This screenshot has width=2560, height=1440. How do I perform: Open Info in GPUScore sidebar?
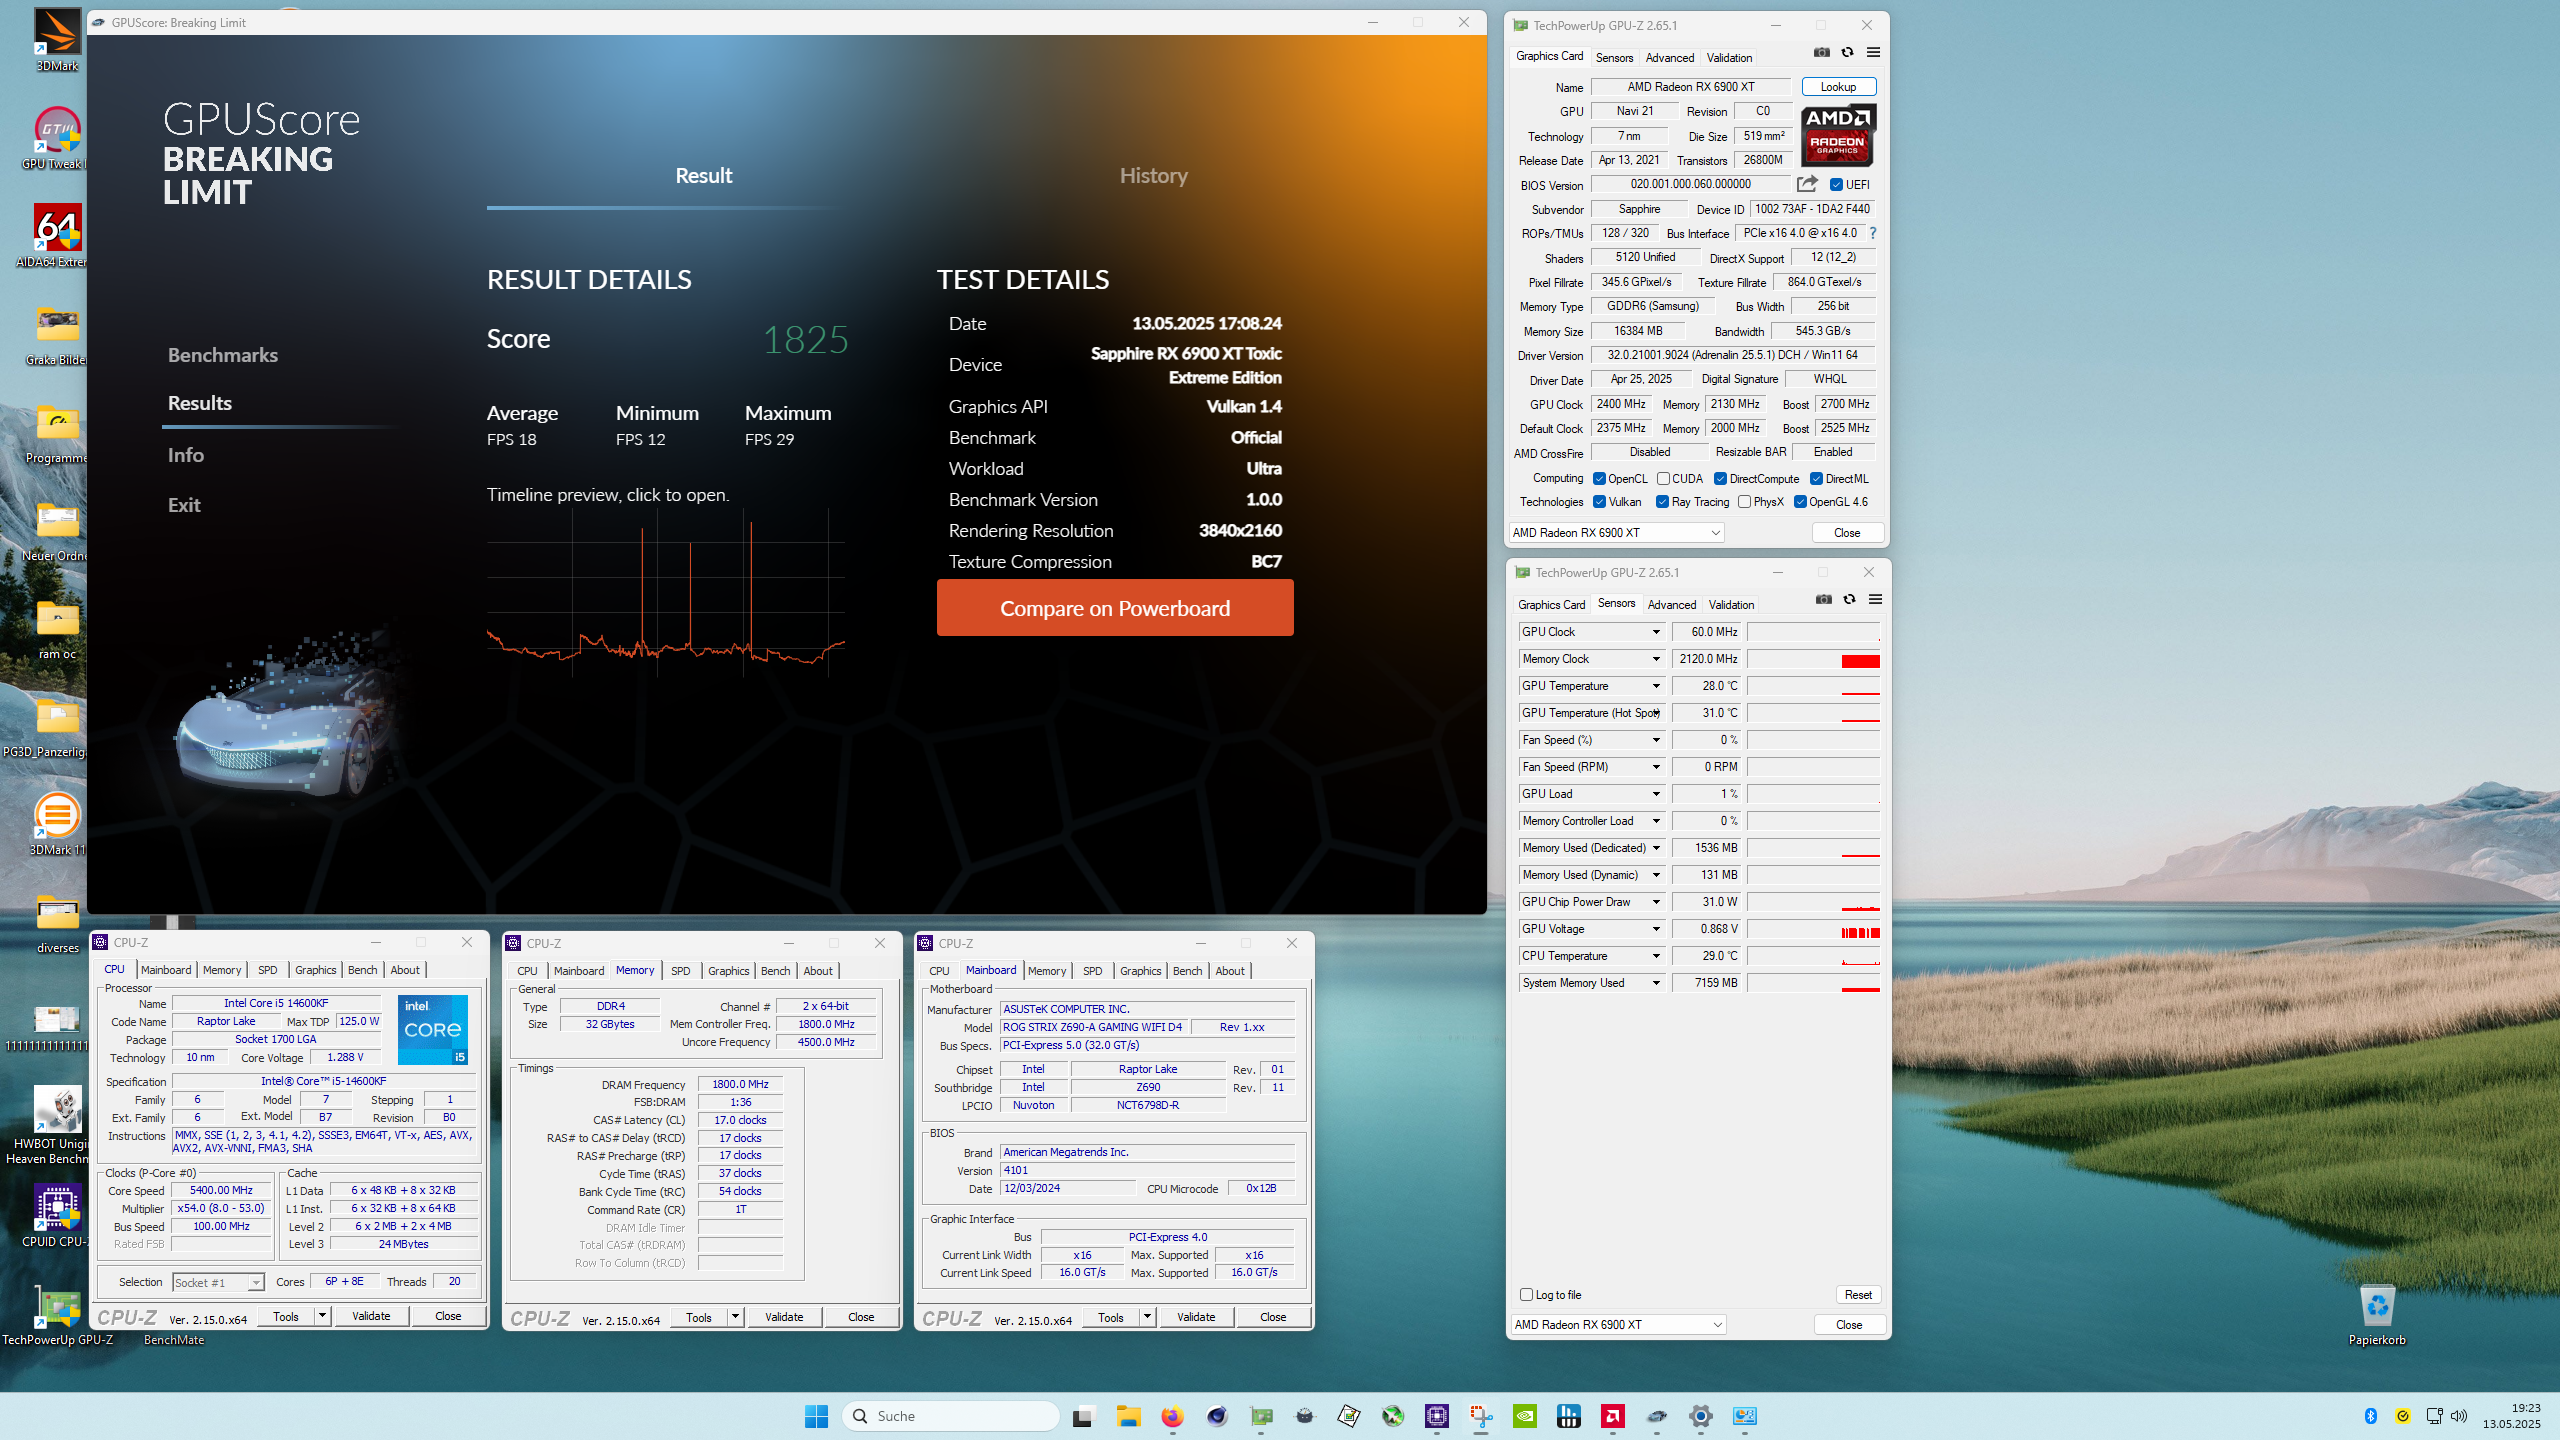(186, 455)
